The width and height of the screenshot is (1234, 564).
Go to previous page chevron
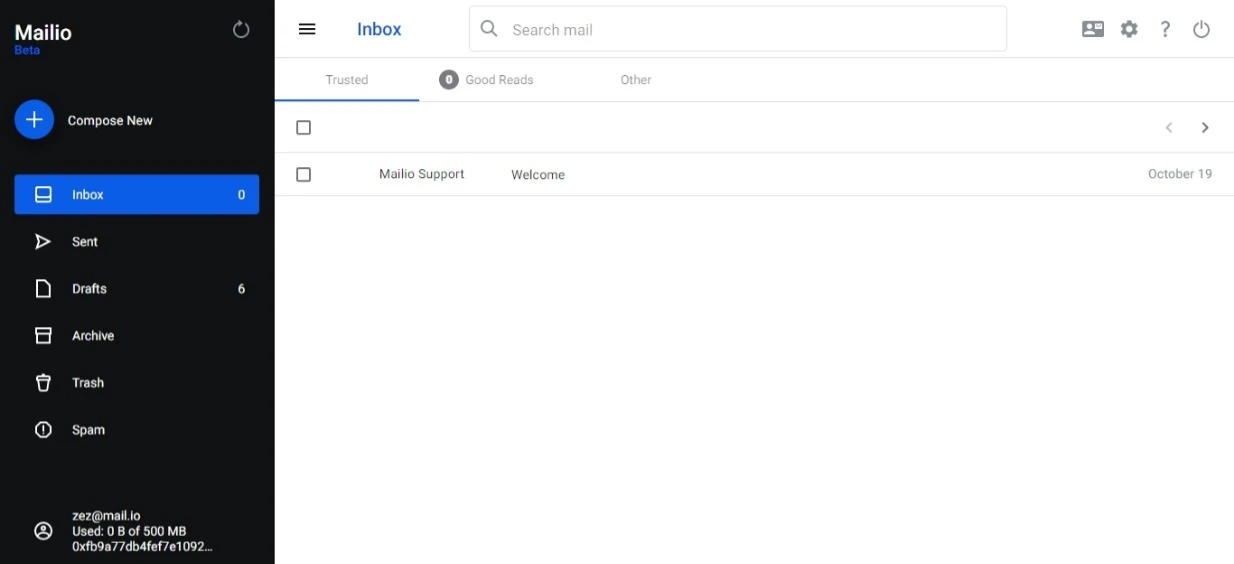pos(1169,128)
